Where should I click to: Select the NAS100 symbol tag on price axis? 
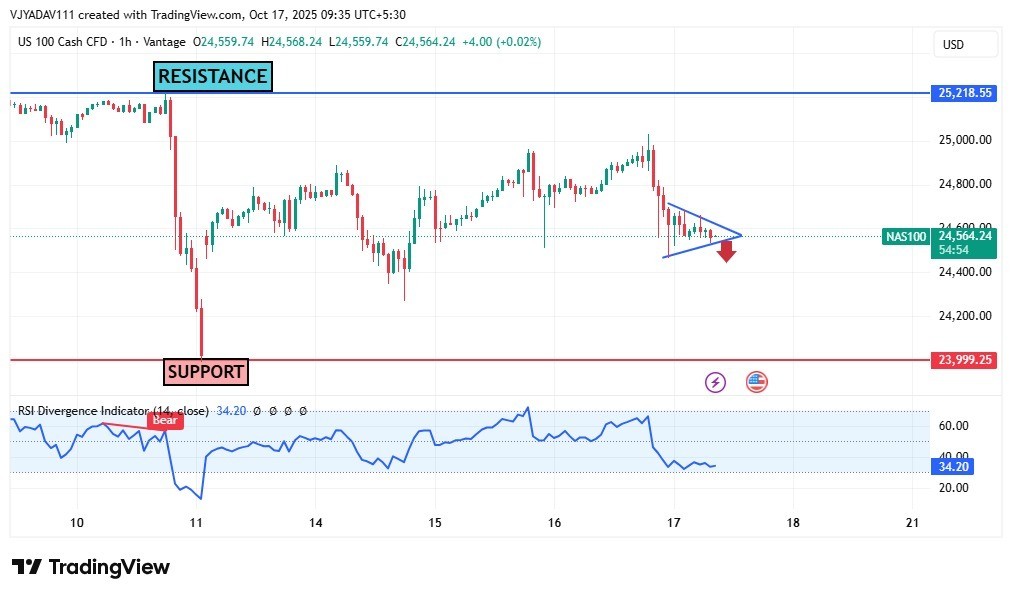pyautogui.click(x=906, y=237)
